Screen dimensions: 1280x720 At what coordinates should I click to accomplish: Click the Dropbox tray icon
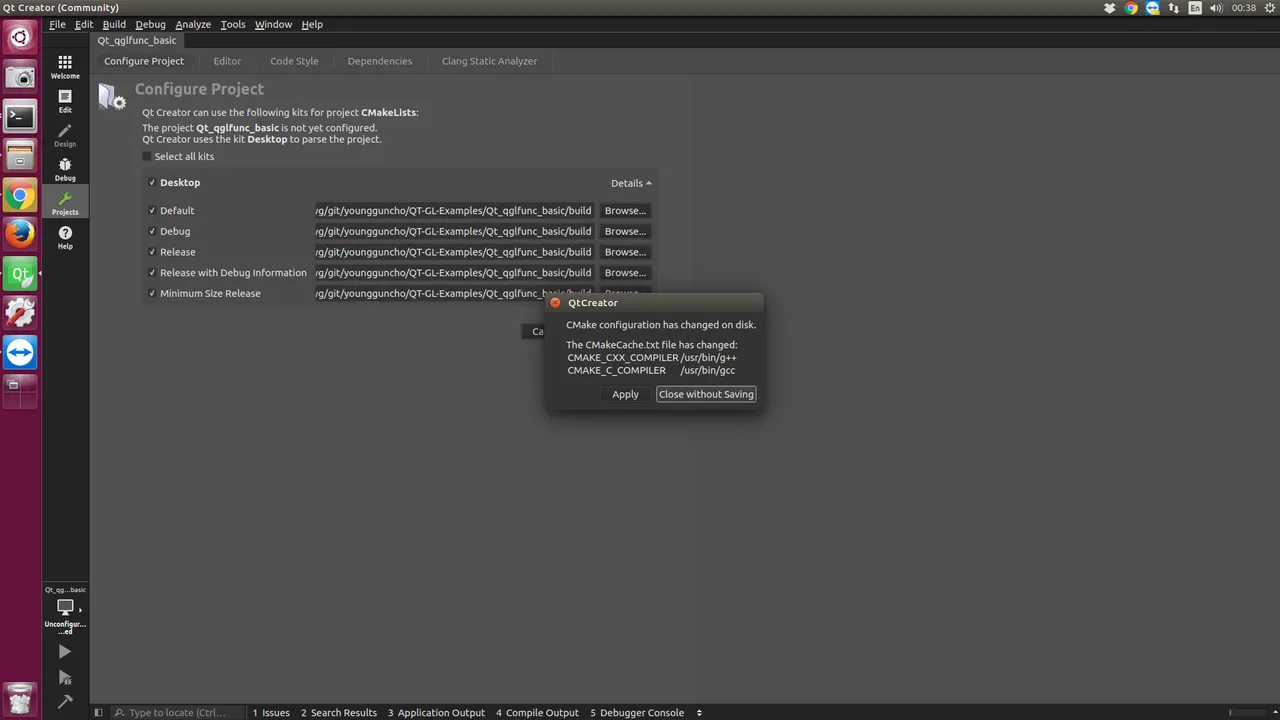(1110, 8)
